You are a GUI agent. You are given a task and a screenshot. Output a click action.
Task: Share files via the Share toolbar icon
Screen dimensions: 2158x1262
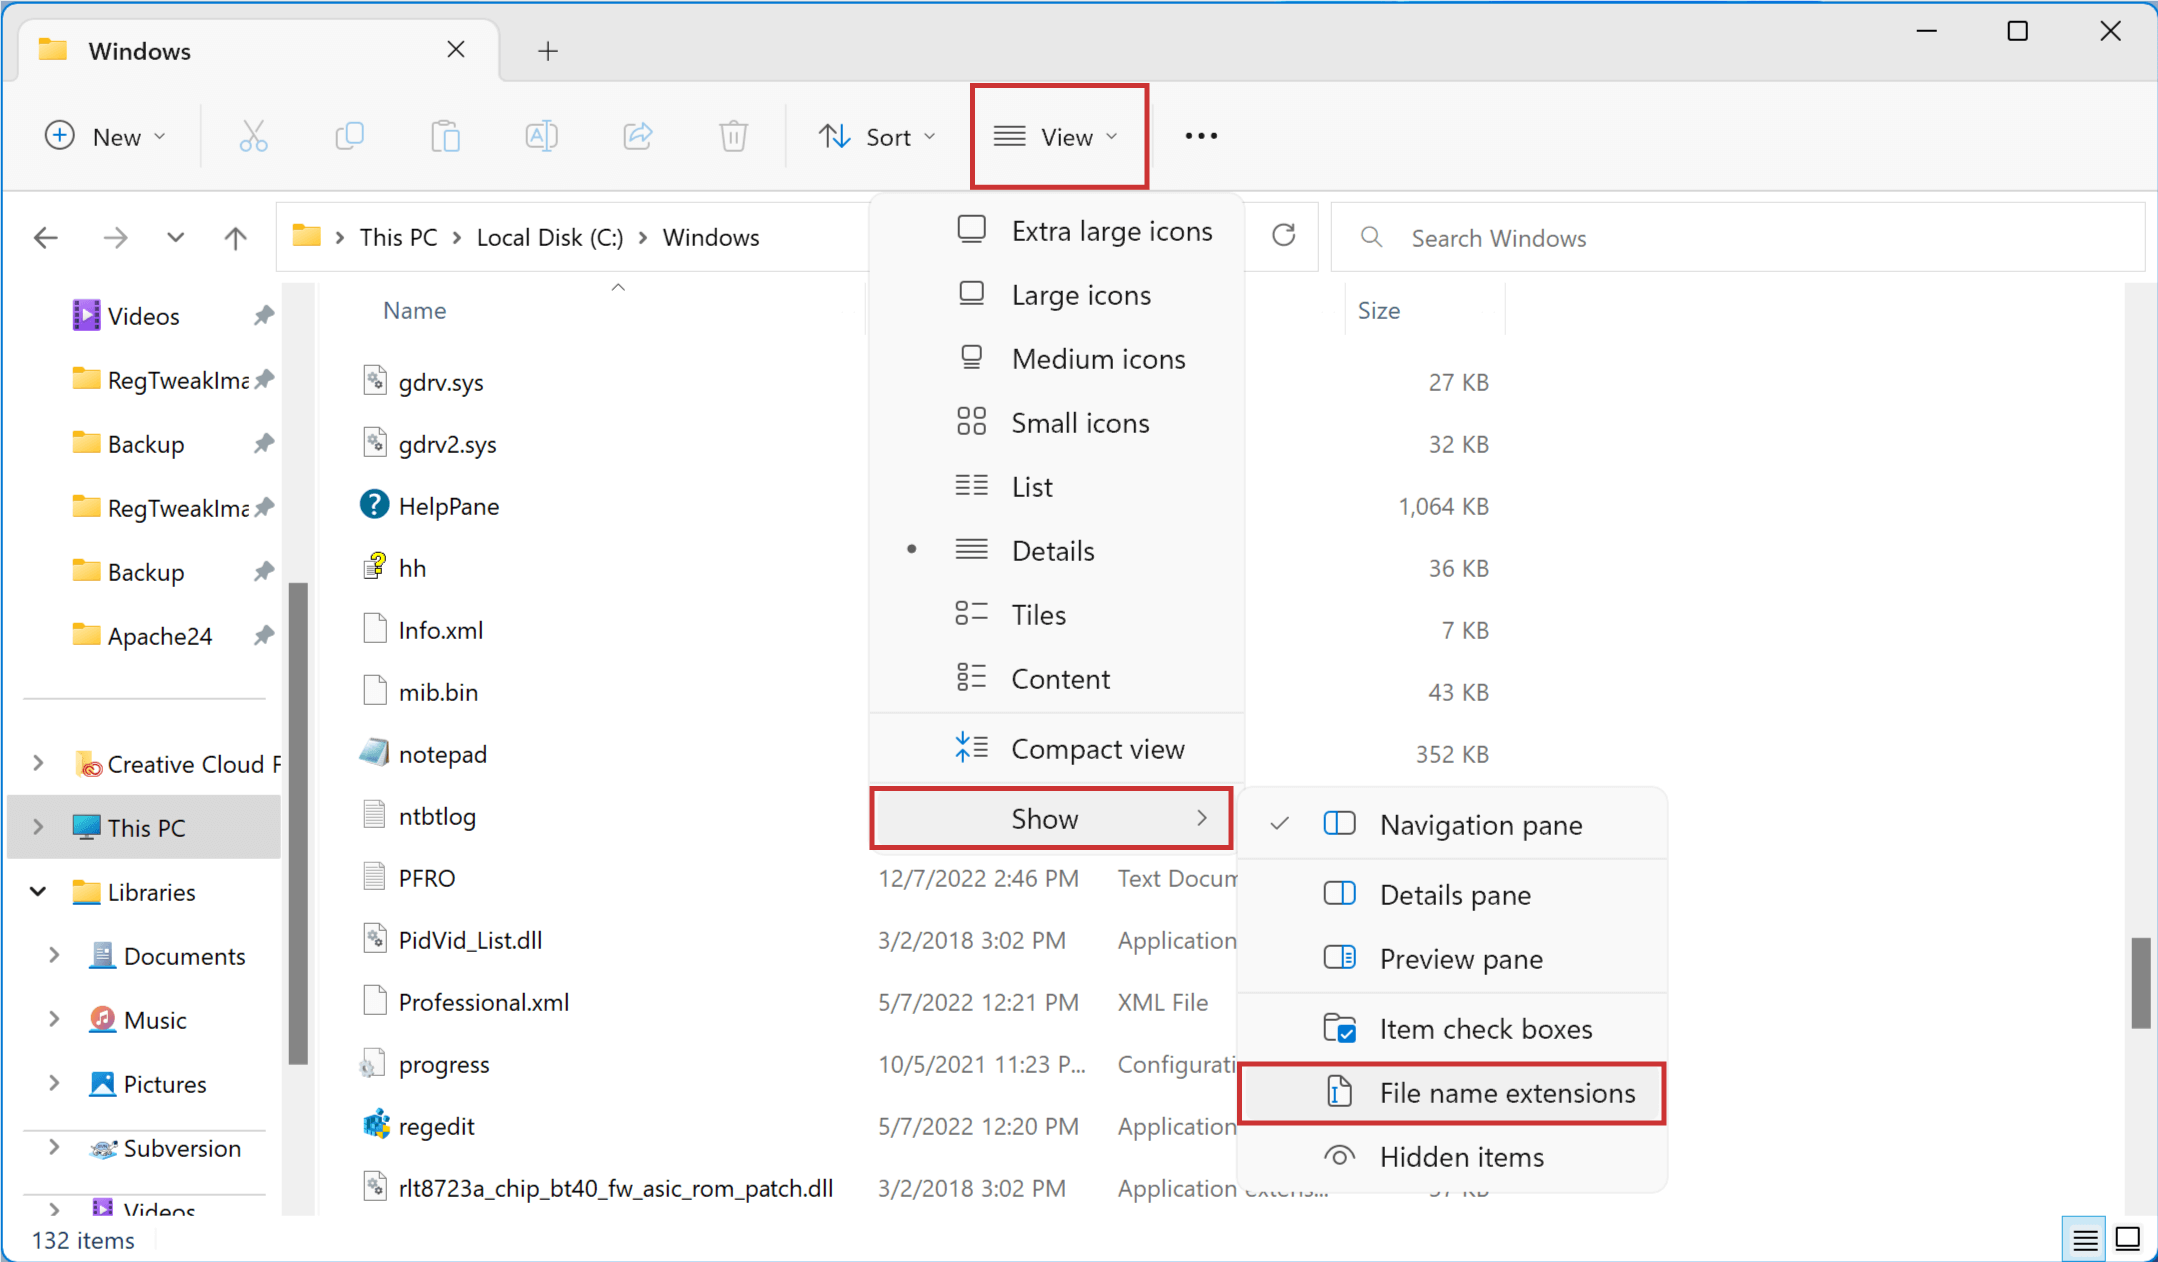coord(637,136)
